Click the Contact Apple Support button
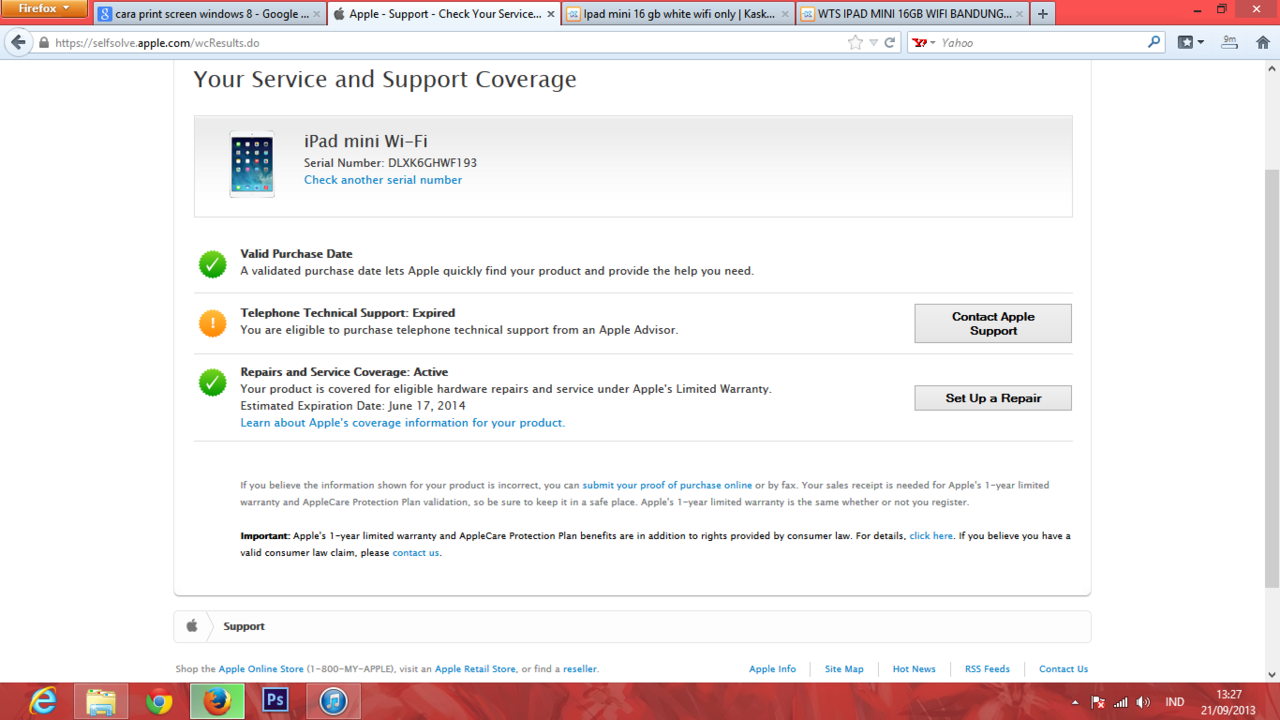This screenshot has width=1280, height=720. point(993,323)
